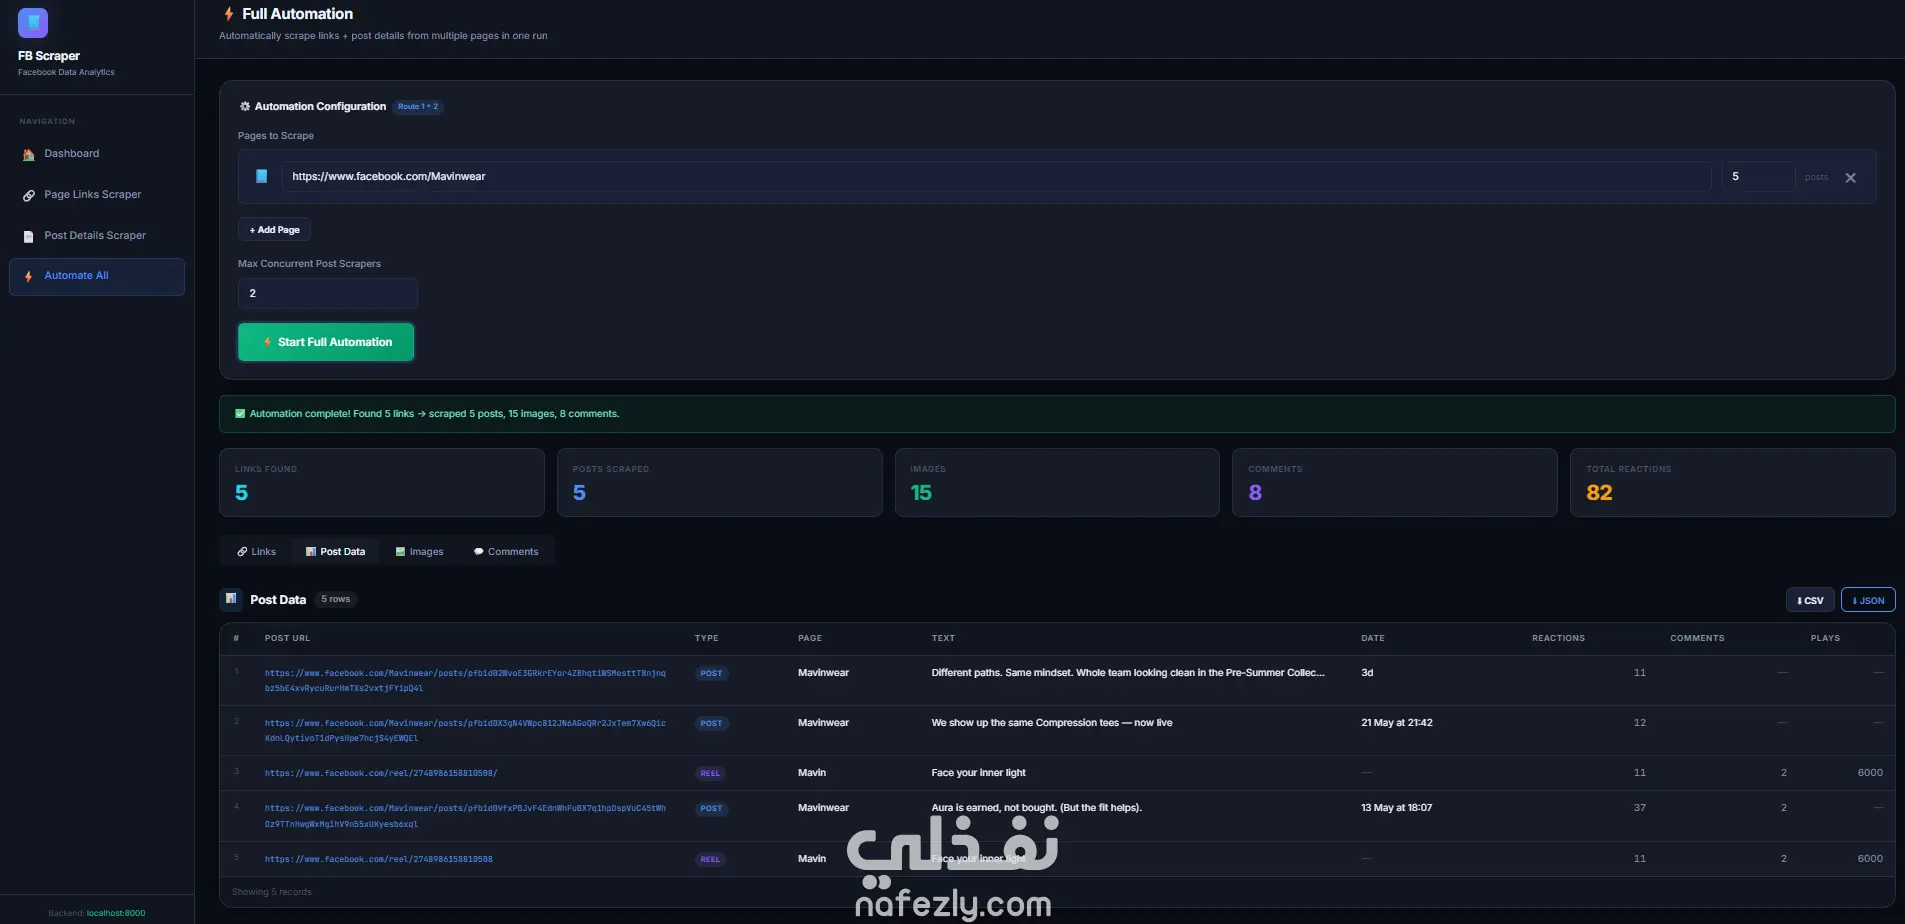Click the REACTIONS column header
This screenshot has width=1905, height=924.
coord(1558,638)
